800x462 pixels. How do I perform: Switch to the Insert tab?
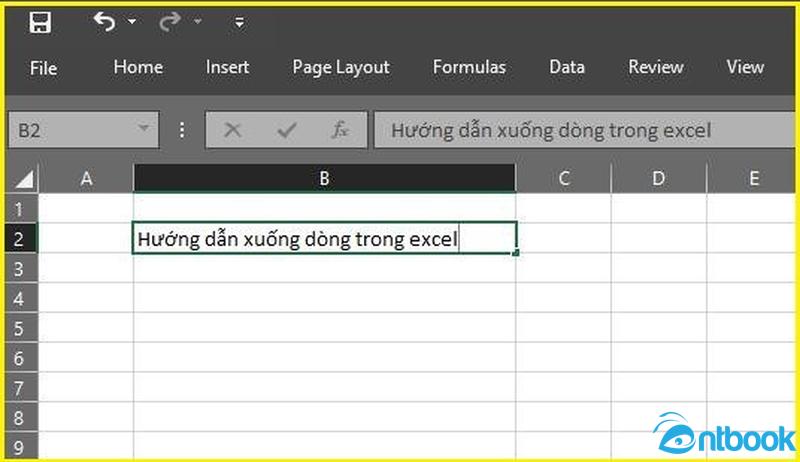tap(227, 67)
